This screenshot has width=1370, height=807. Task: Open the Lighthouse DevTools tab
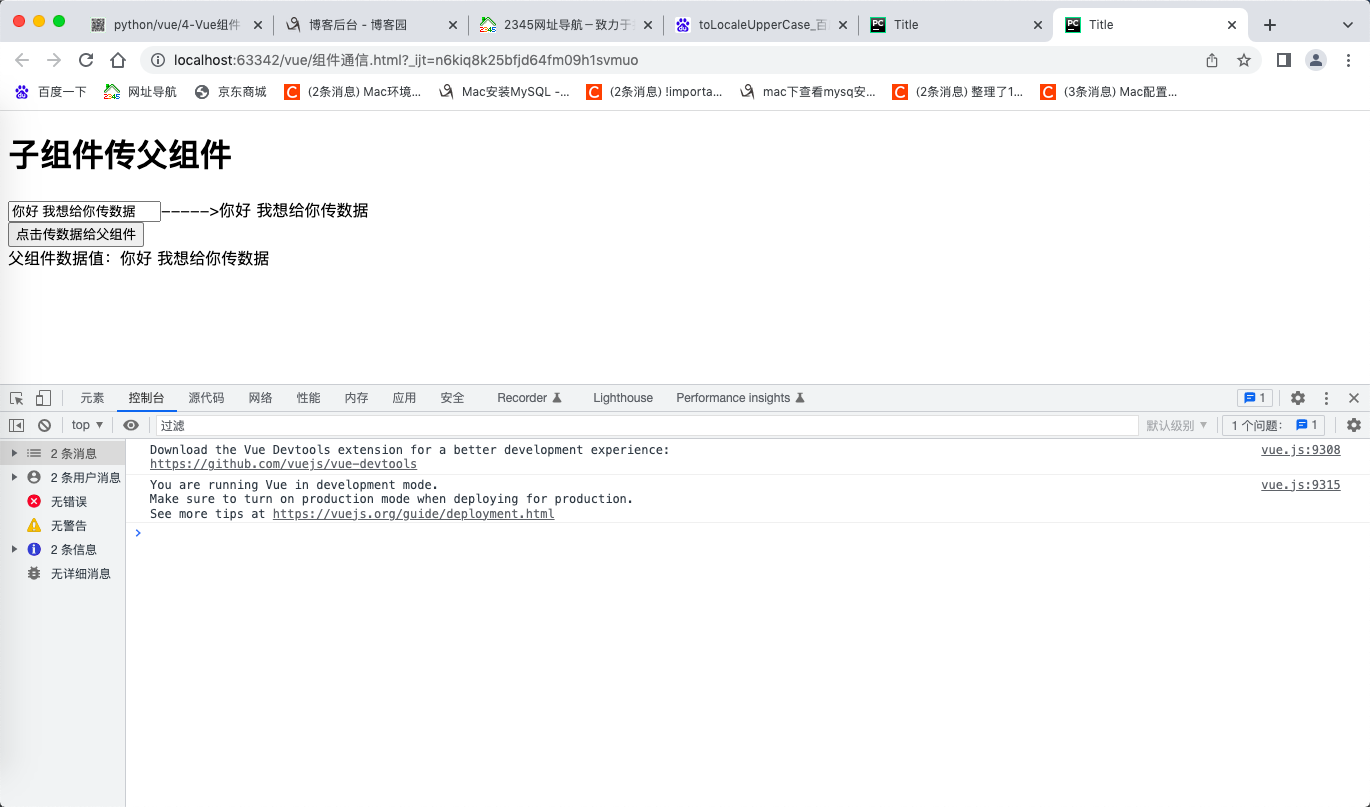tap(623, 398)
